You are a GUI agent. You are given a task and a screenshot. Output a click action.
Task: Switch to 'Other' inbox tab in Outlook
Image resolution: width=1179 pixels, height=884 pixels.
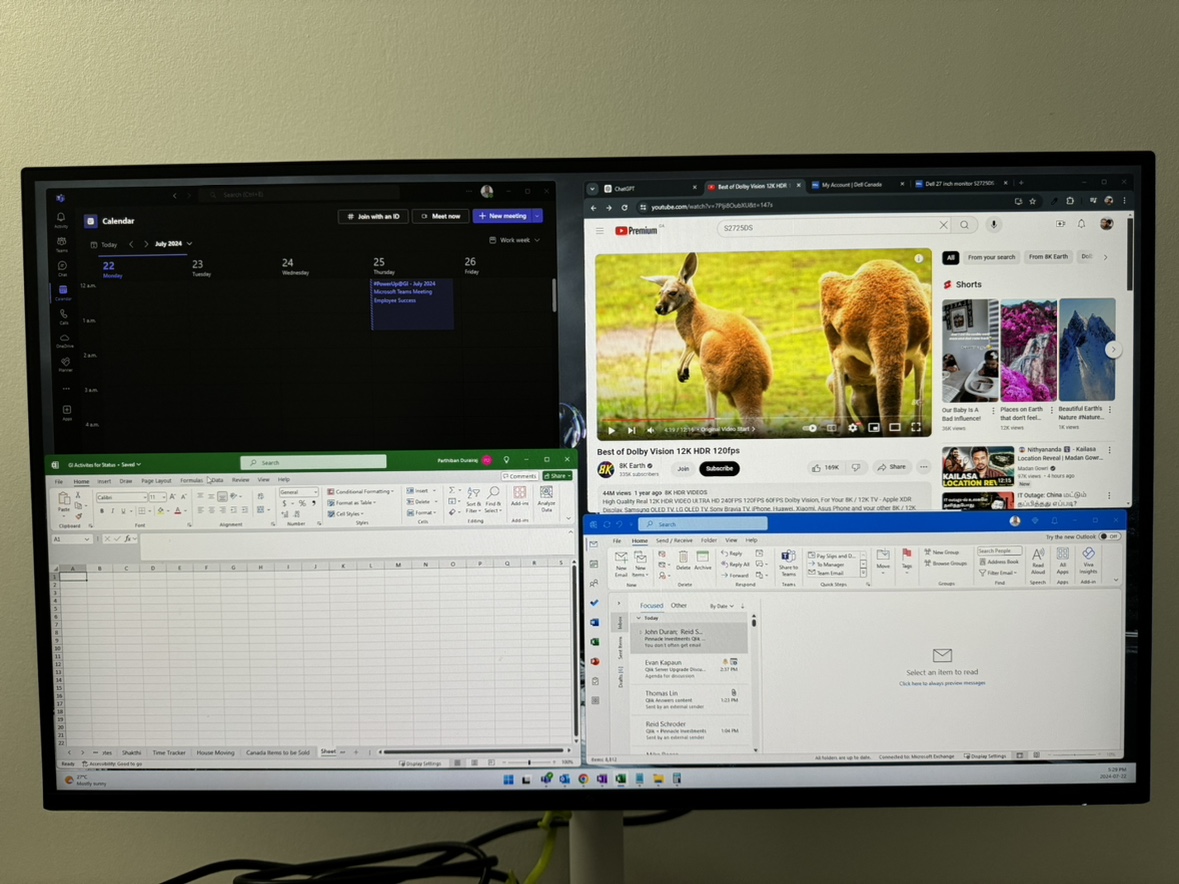679,605
